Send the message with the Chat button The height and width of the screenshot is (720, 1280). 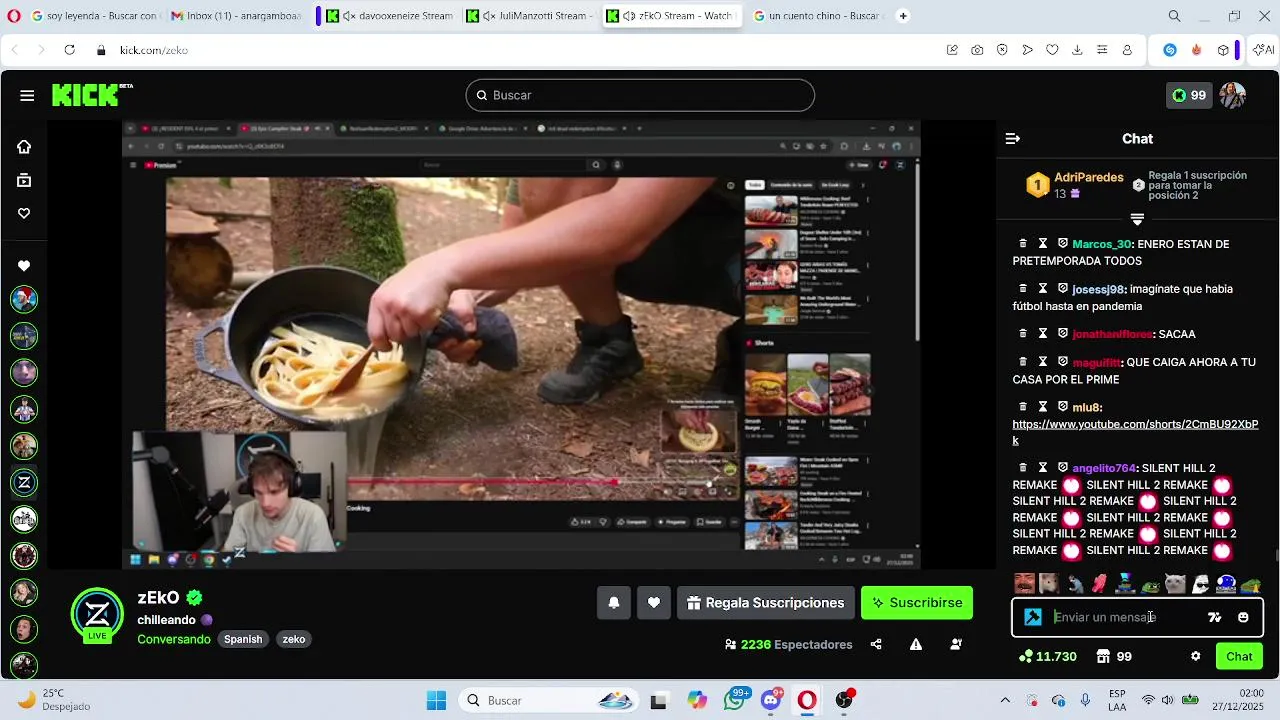point(1239,657)
